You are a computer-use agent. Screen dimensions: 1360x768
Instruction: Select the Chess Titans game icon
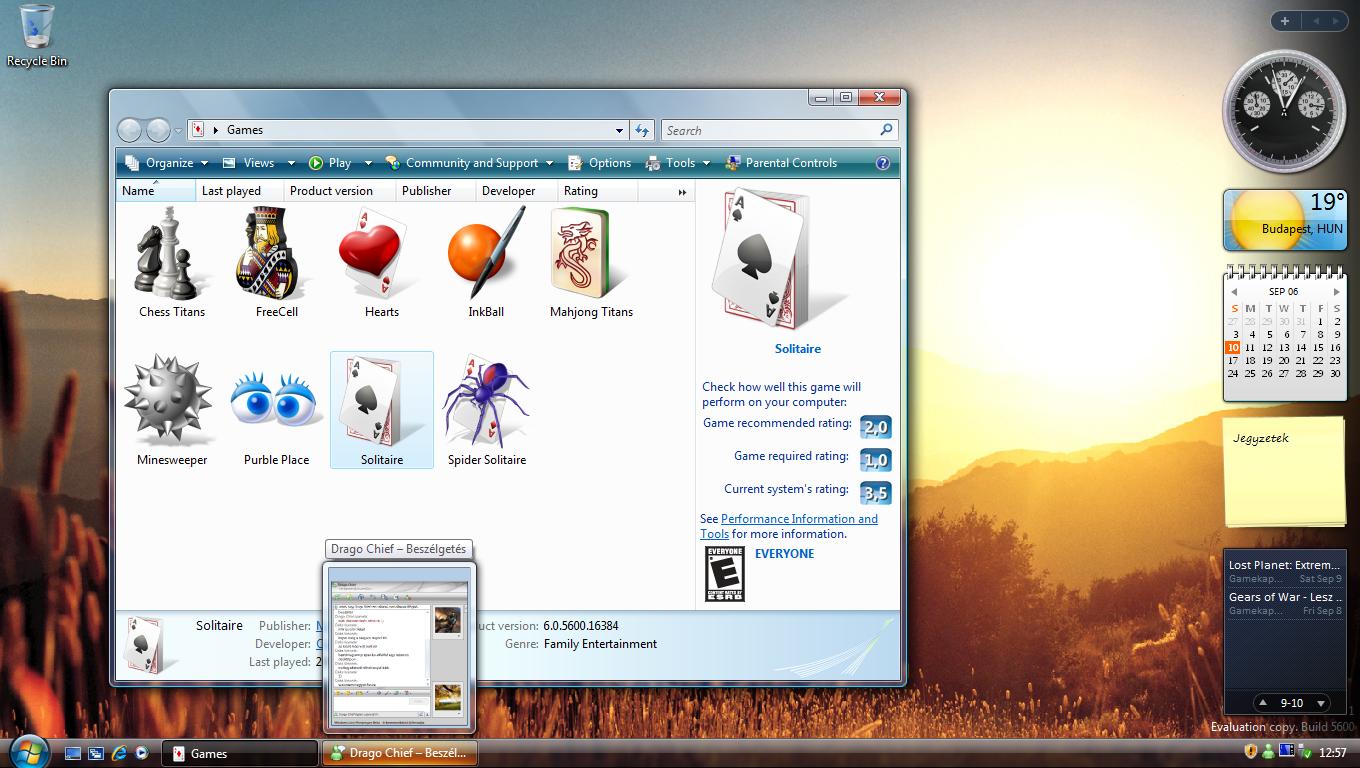coord(172,263)
